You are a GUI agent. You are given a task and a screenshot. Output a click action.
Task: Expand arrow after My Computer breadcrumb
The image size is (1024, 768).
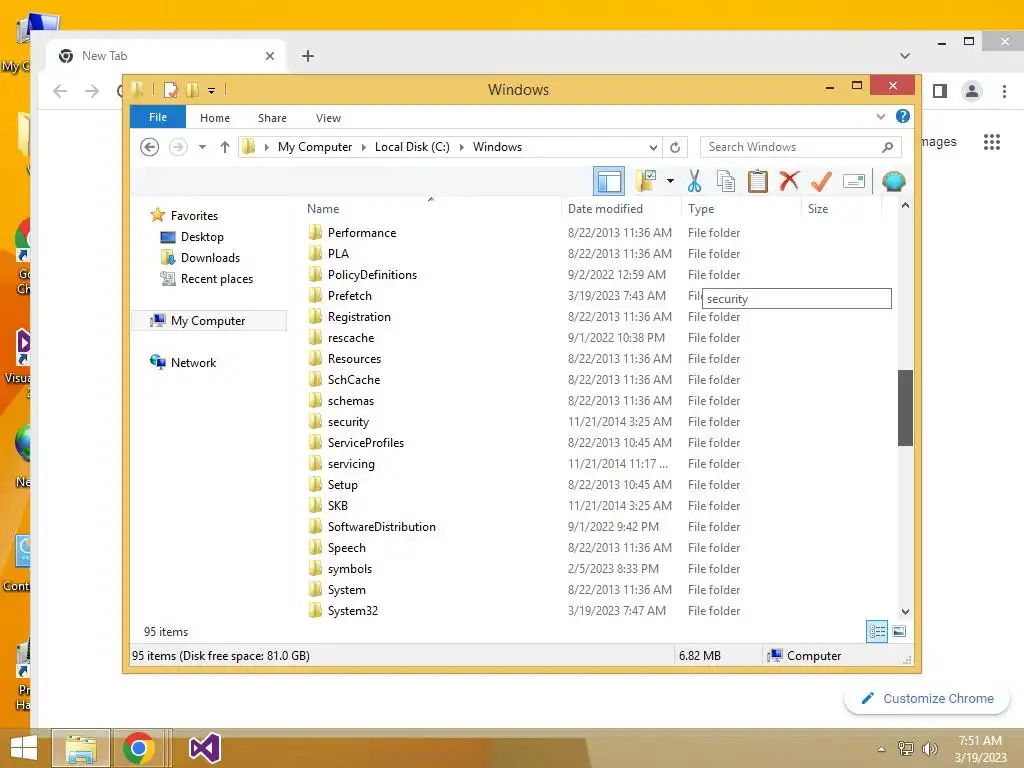click(x=364, y=147)
